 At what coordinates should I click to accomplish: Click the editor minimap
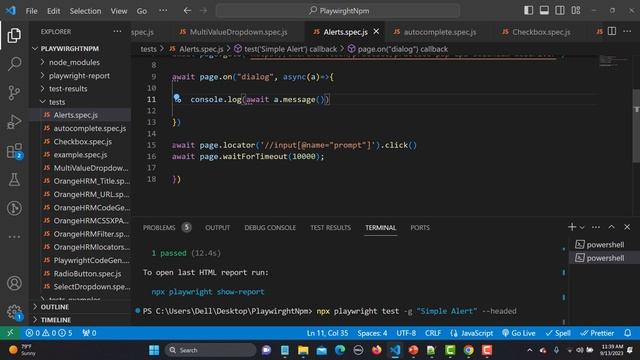[x=613, y=61]
